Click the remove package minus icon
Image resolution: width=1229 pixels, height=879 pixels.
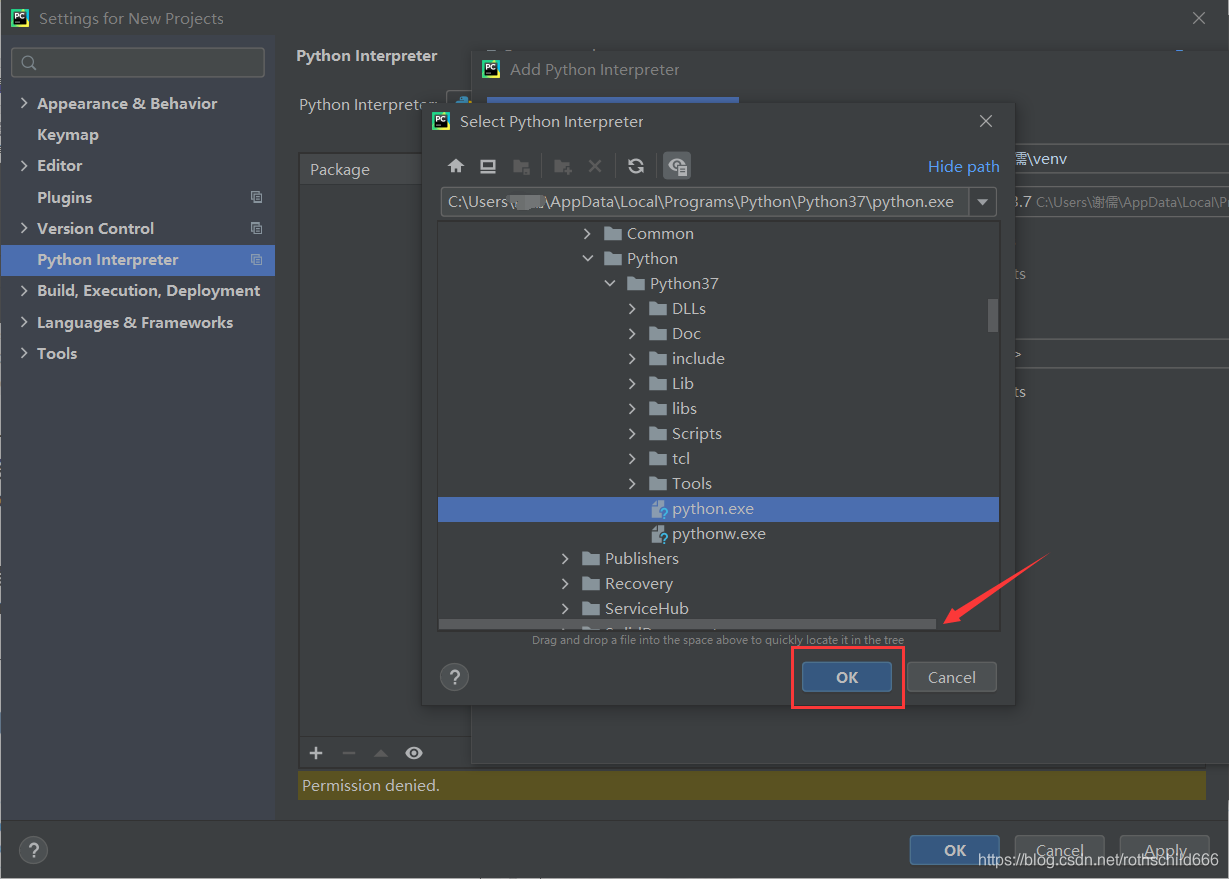(349, 753)
